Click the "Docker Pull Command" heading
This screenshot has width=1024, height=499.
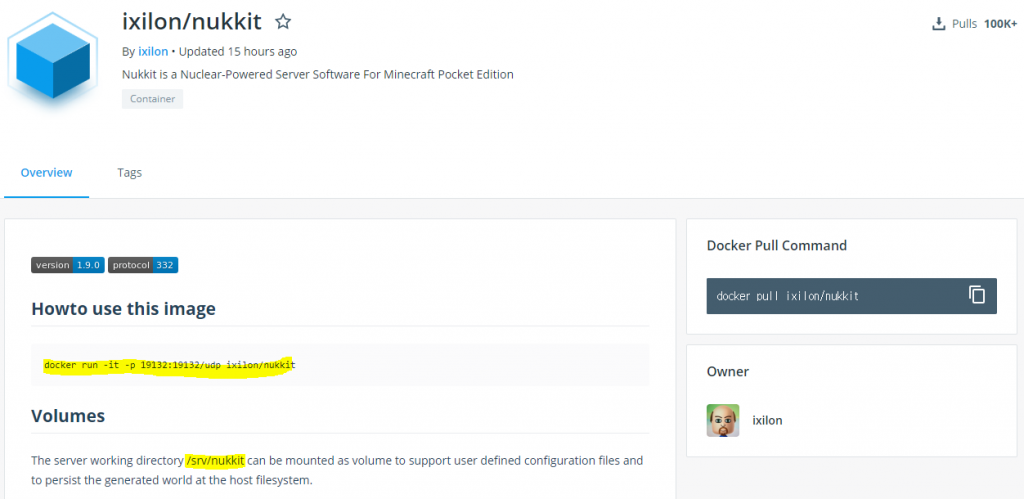pyautogui.click(x=776, y=245)
